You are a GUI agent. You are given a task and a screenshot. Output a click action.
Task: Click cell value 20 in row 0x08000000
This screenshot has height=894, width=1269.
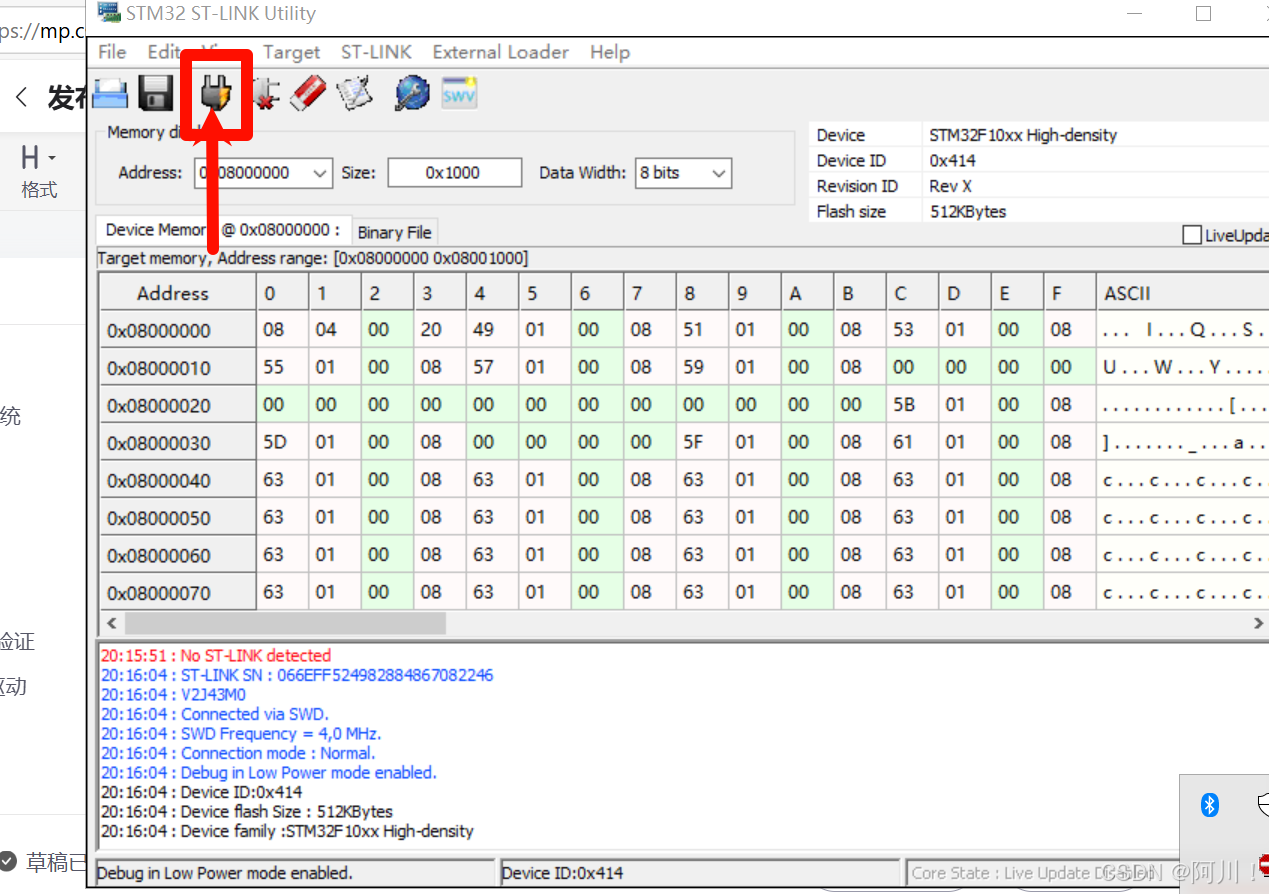click(x=439, y=330)
